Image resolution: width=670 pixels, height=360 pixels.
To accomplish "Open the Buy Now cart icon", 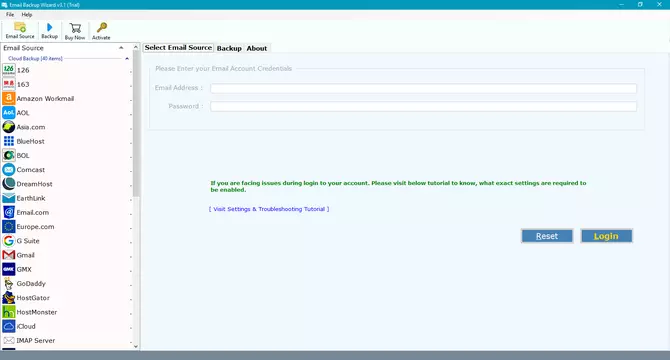I will (x=75, y=28).
